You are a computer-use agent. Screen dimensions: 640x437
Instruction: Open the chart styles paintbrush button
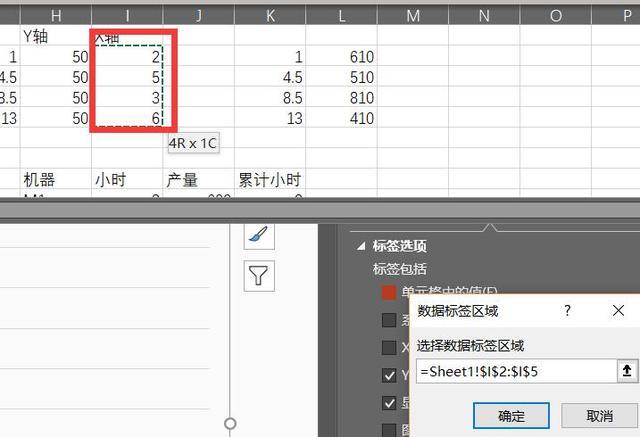coord(259,236)
